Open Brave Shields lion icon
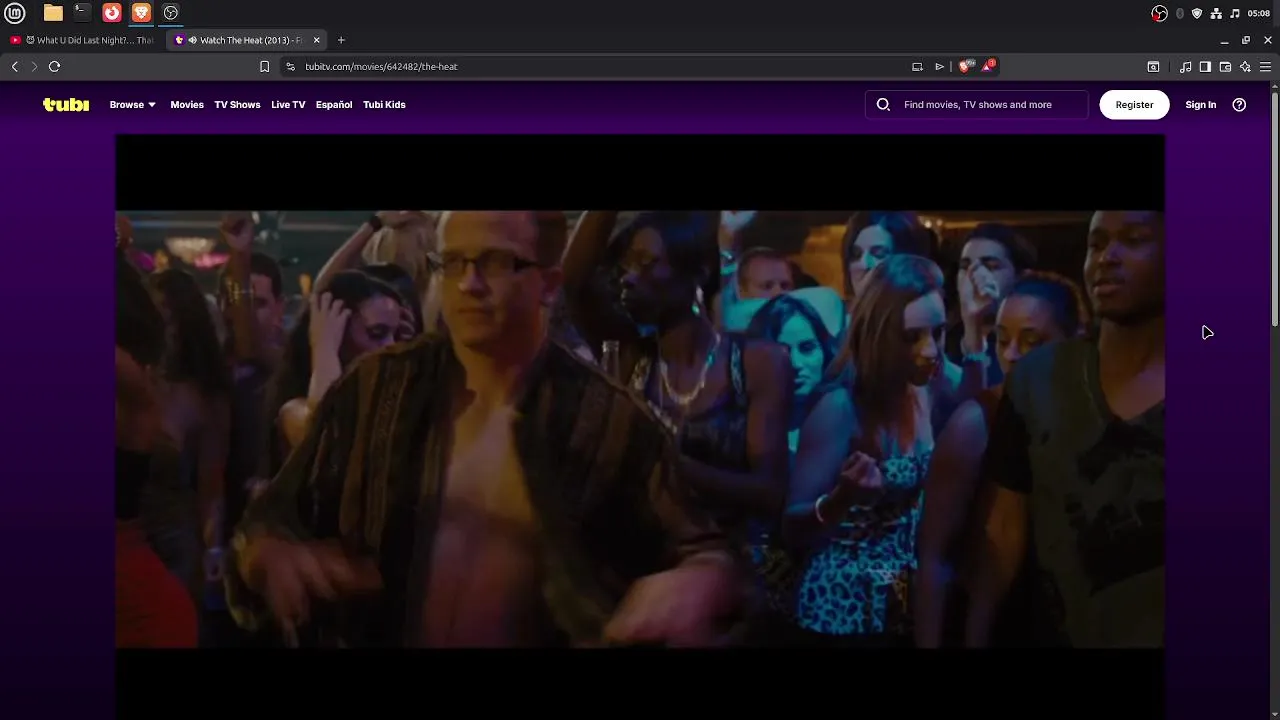1280x720 pixels. [965, 66]
